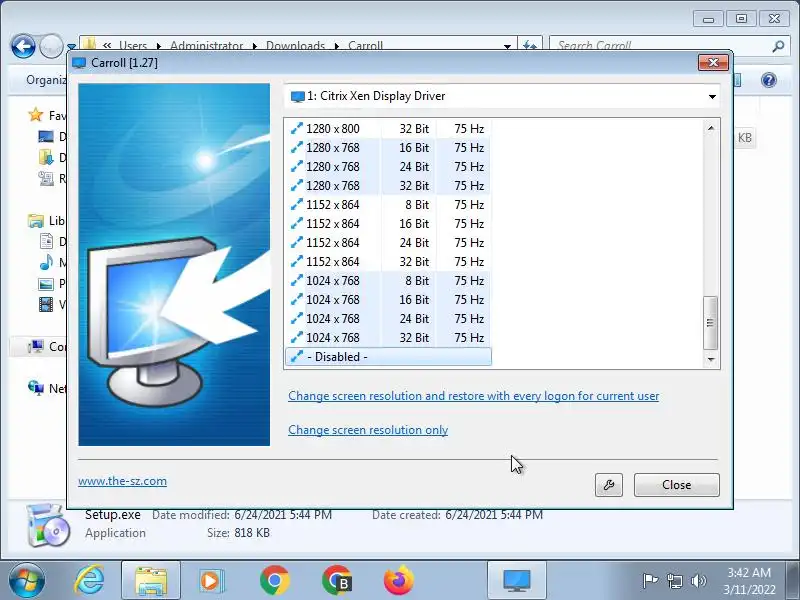
Task: Select 1152 x 864 16 Bit resolution
Action: tap(388, 223)
